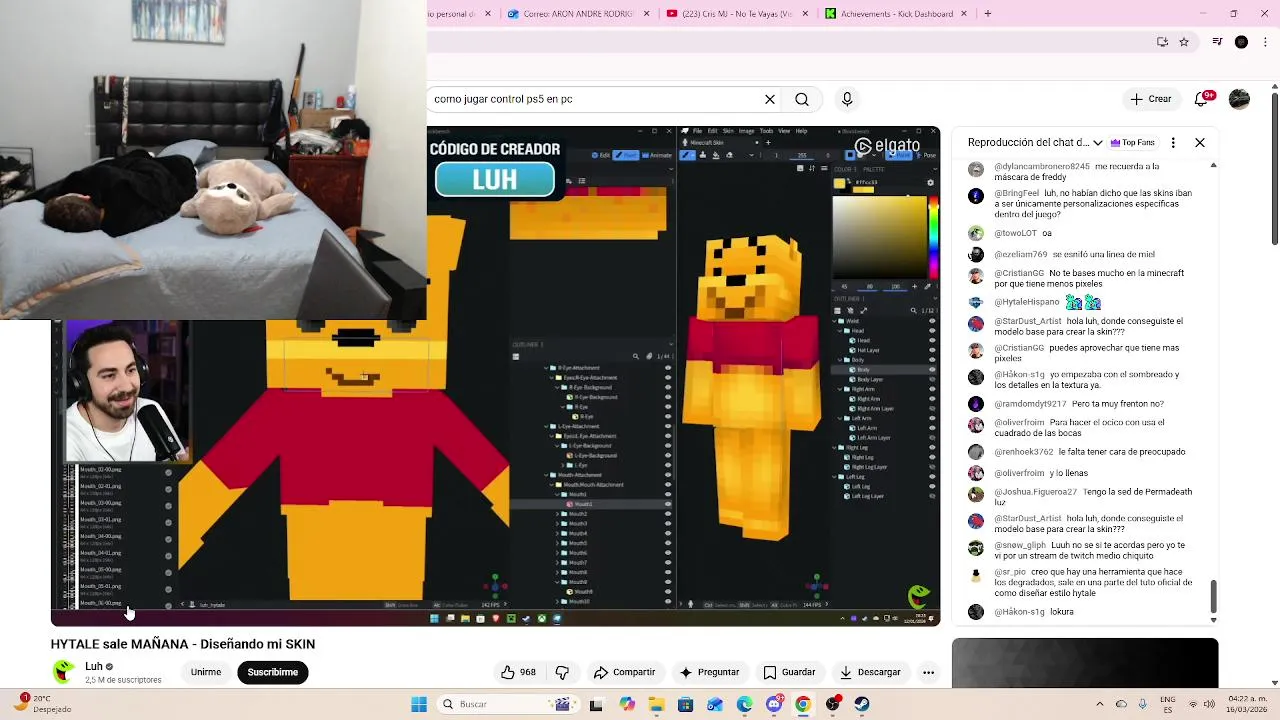
Task: Open the Windows Start menu
Action: (418, 704)
